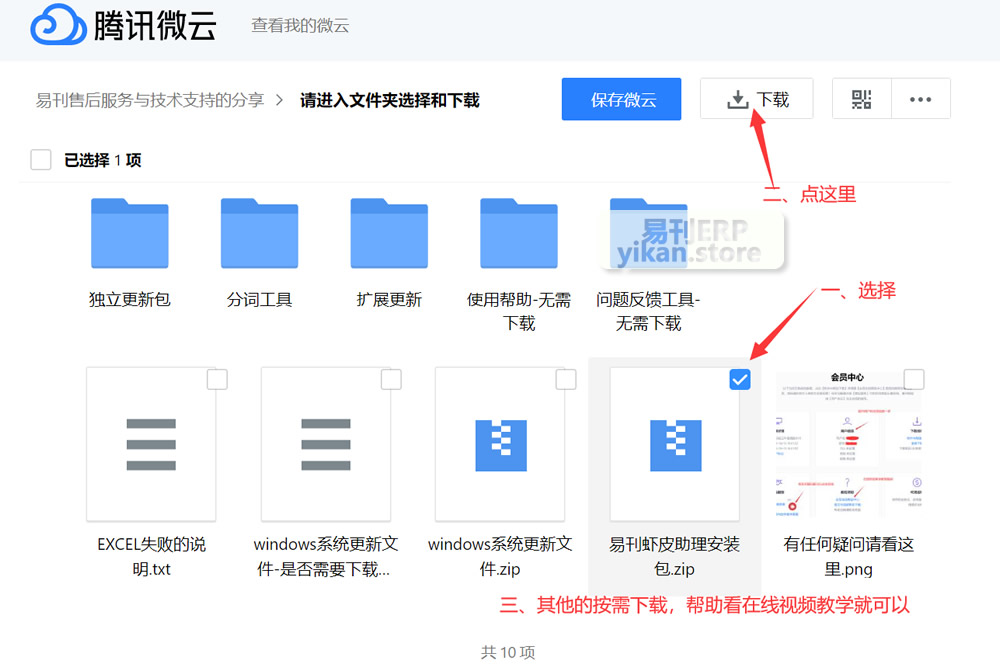Toggle the select-all checkbox
Viewport: 1000px width, 668px height.
pyautogui.click(x=41, y=160)
